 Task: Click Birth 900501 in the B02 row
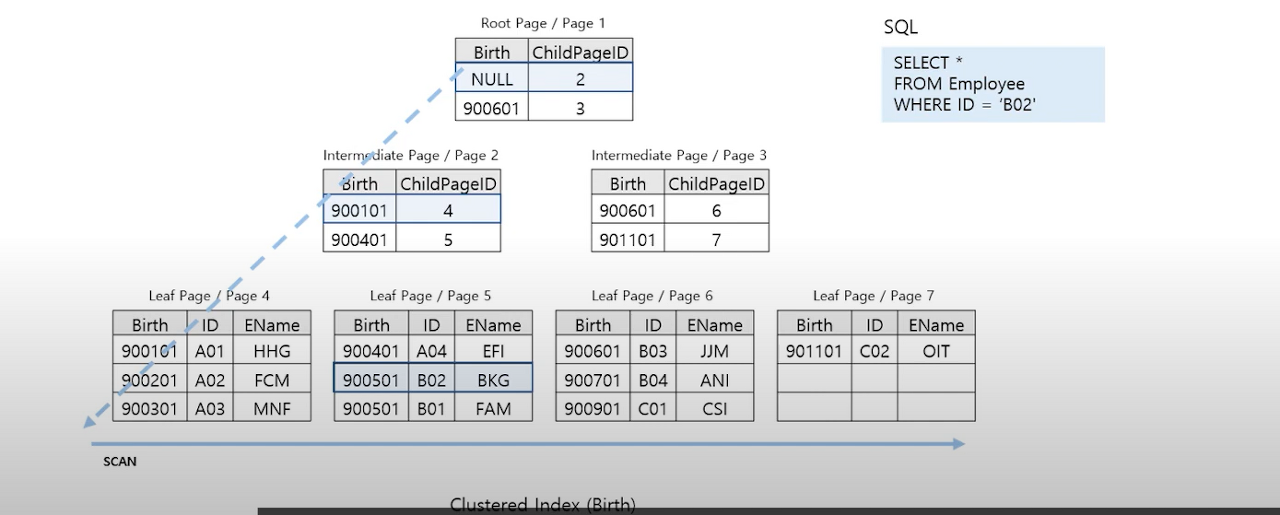371,380
